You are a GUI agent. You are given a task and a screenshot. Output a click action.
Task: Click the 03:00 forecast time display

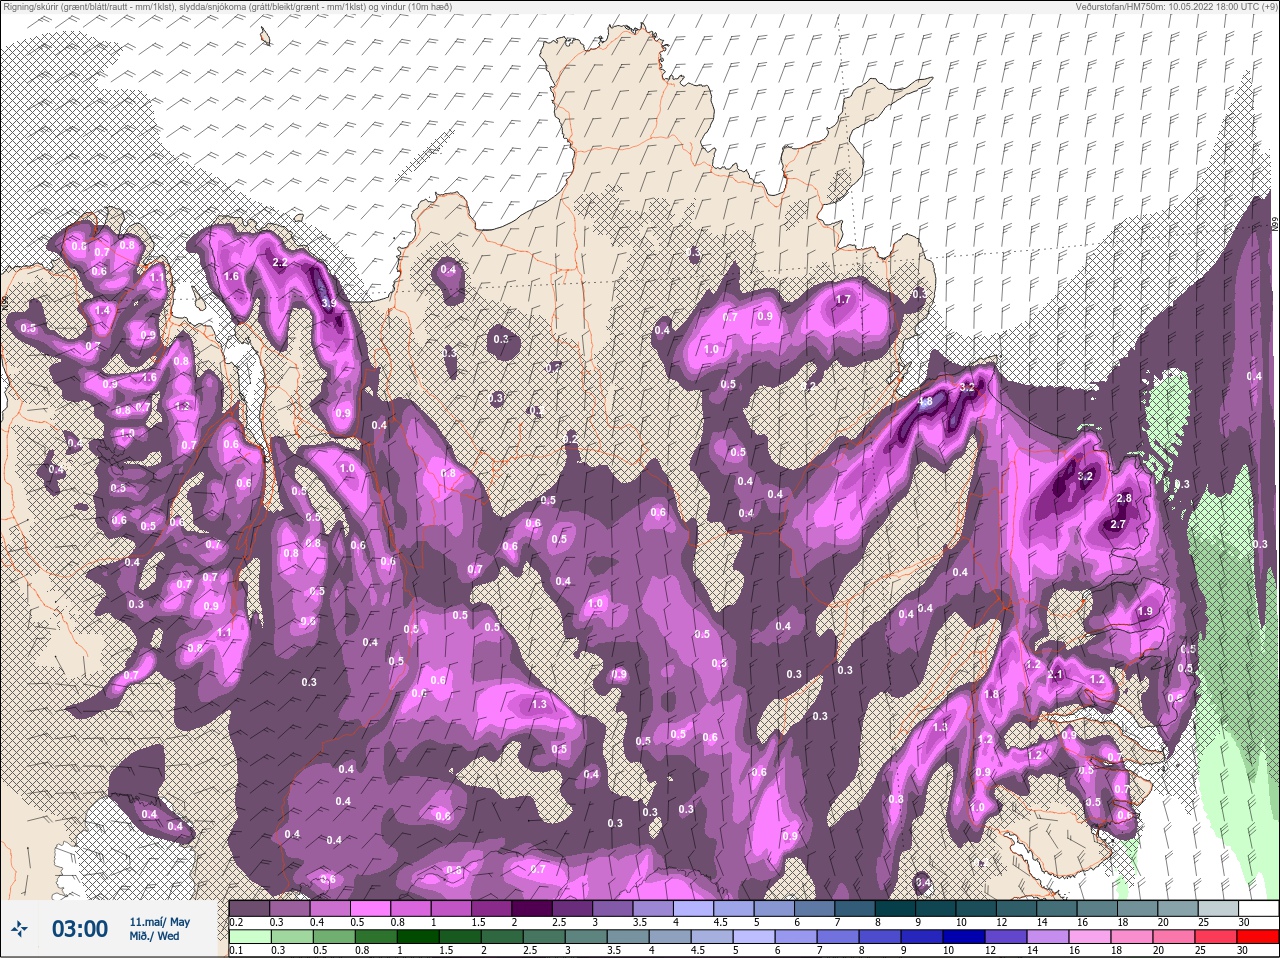click(x=80, y=929)
